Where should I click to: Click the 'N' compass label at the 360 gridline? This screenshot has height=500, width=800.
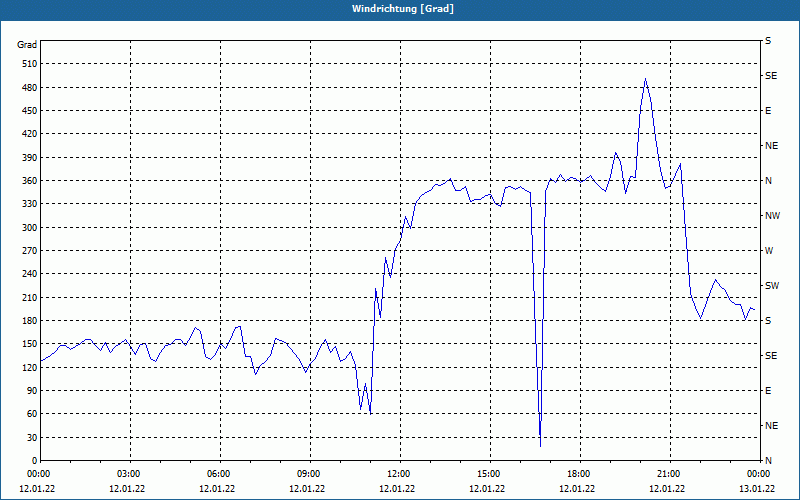[769, 181]
